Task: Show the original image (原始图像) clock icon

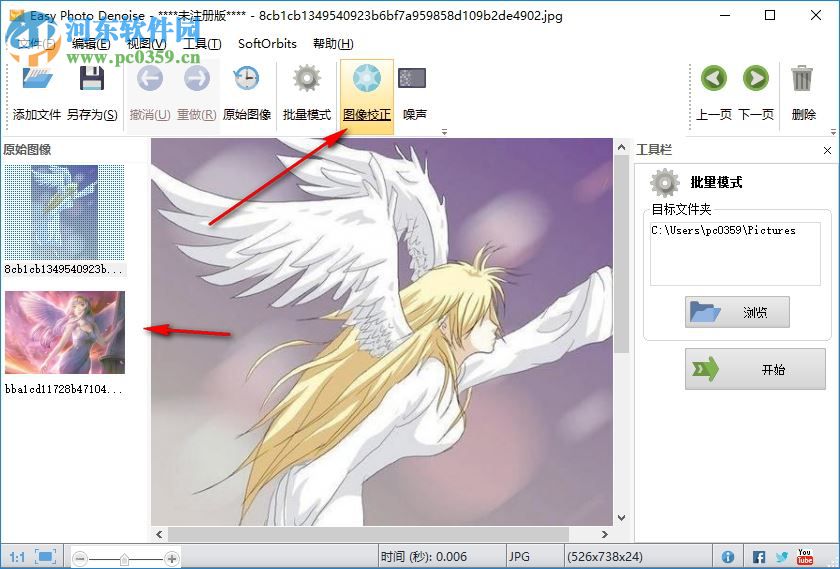Action: pos(246,79)
